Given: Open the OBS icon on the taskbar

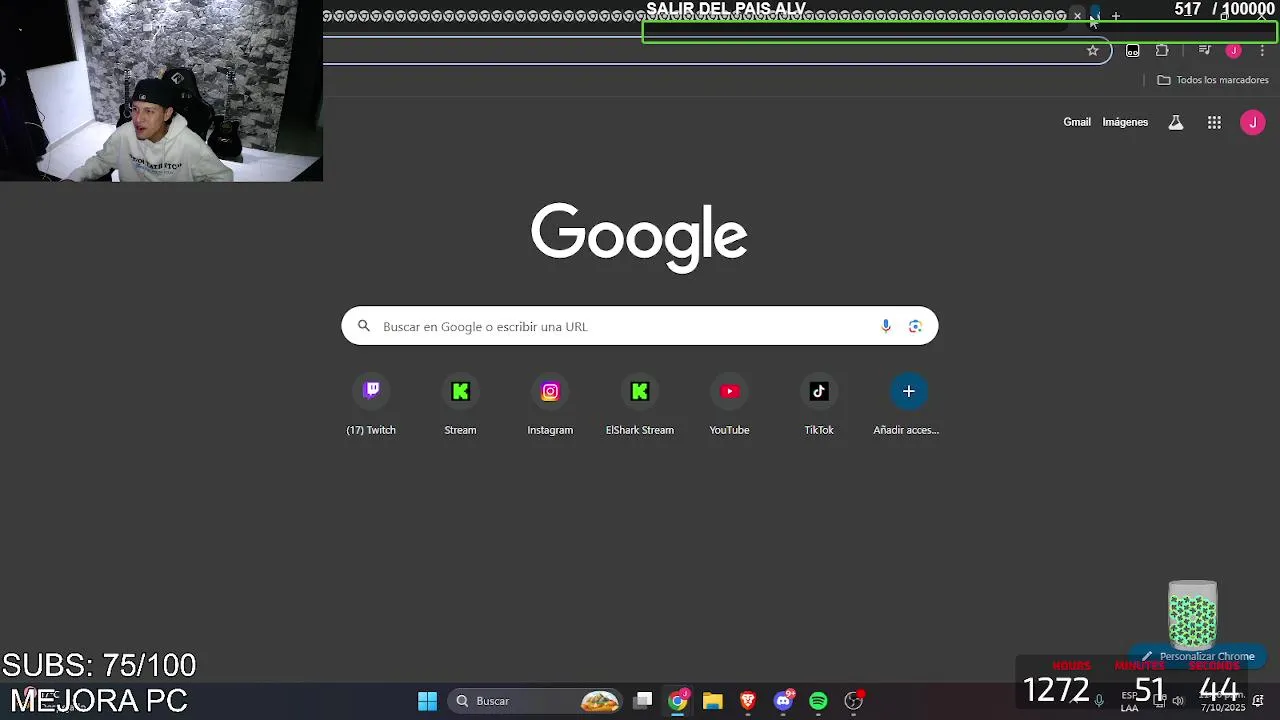Looking at the screenshot, I should point(853,701).
